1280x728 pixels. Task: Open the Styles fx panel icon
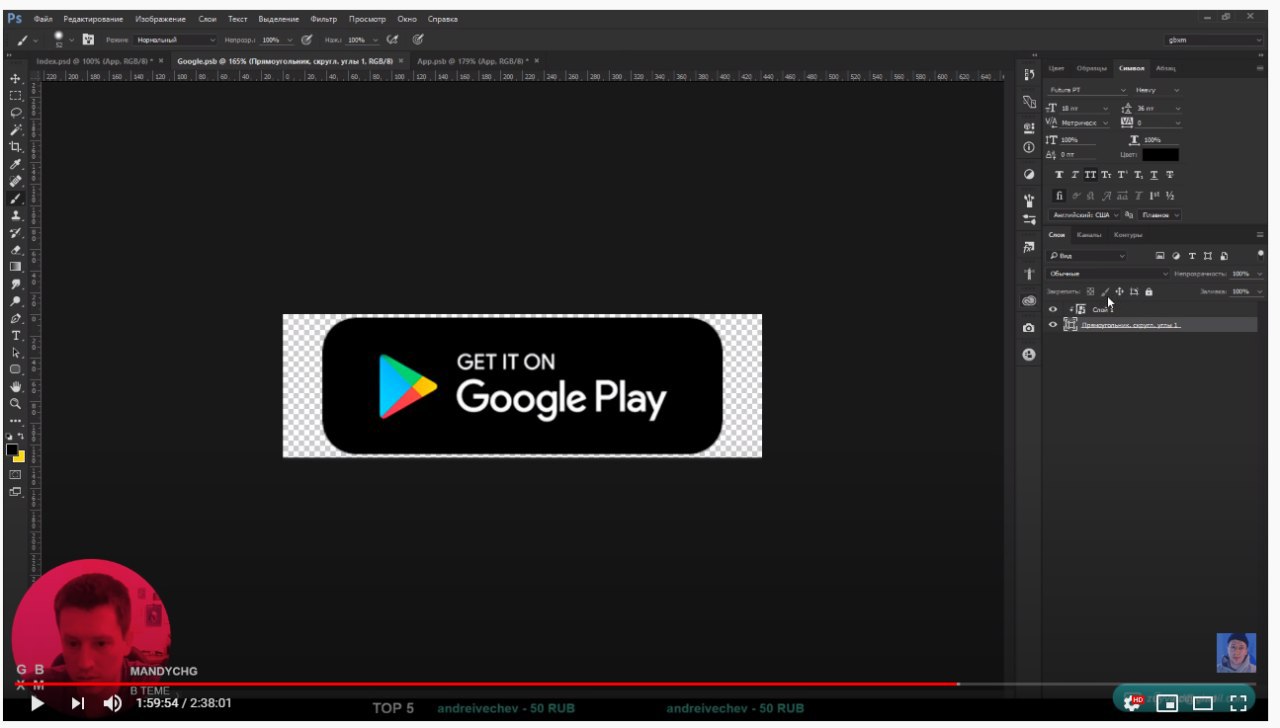[x=1029, y=246]
